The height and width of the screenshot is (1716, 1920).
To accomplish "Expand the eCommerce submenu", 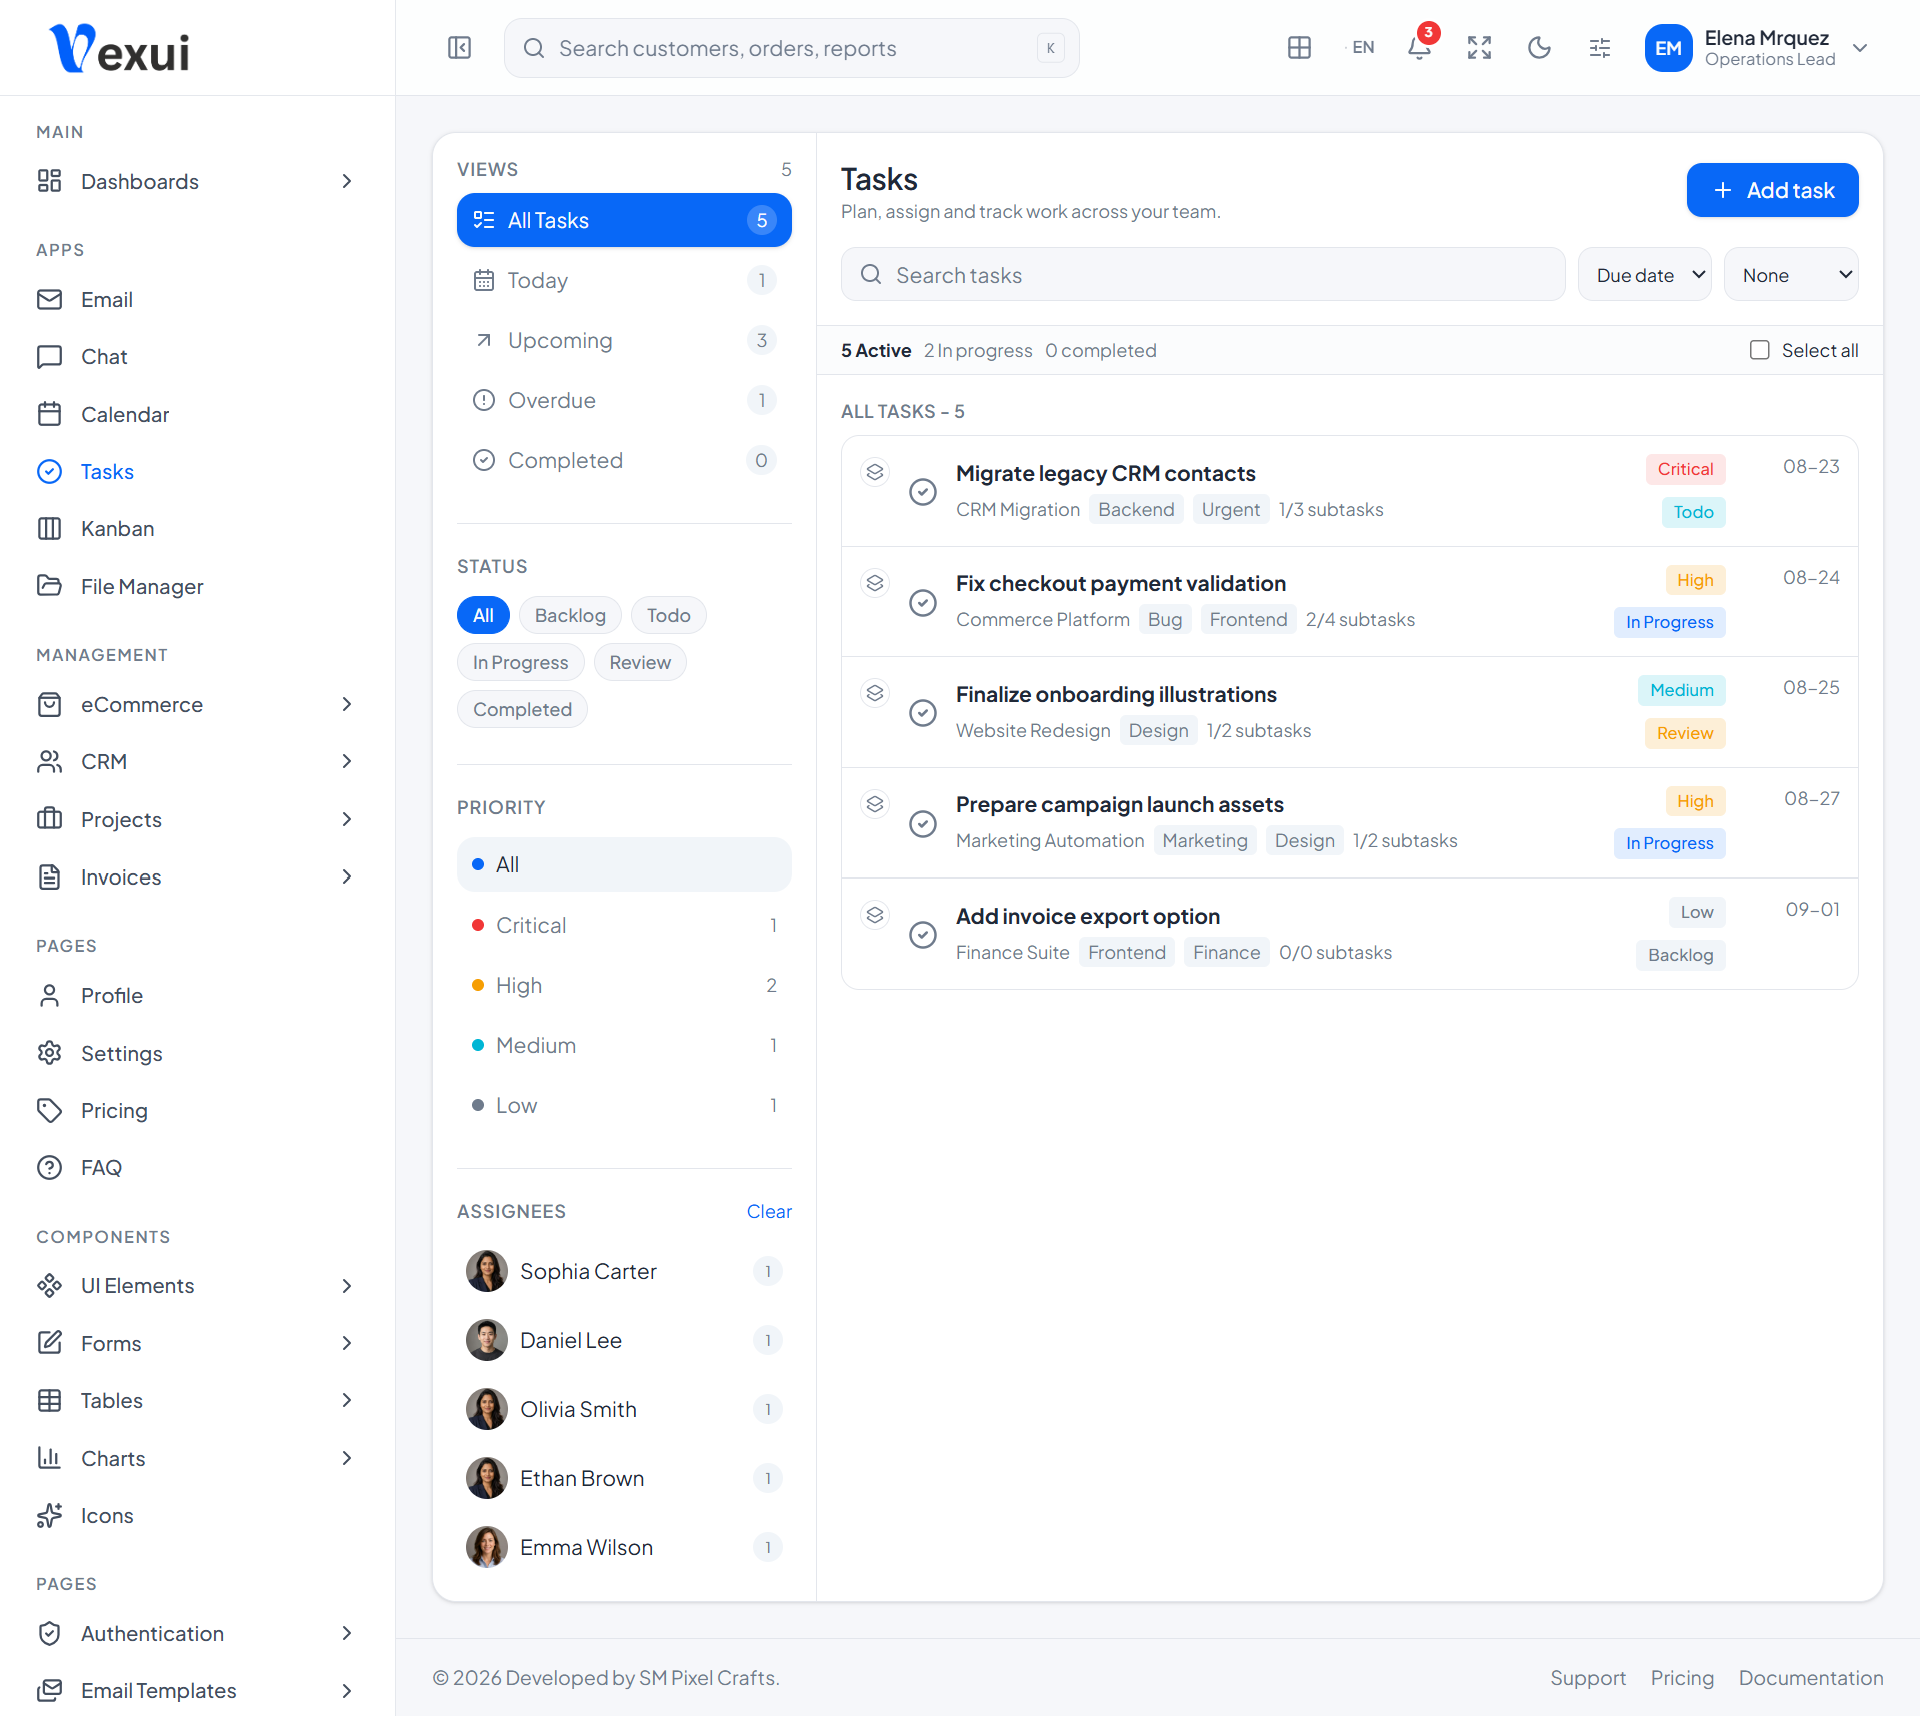I will pos(198,705).
